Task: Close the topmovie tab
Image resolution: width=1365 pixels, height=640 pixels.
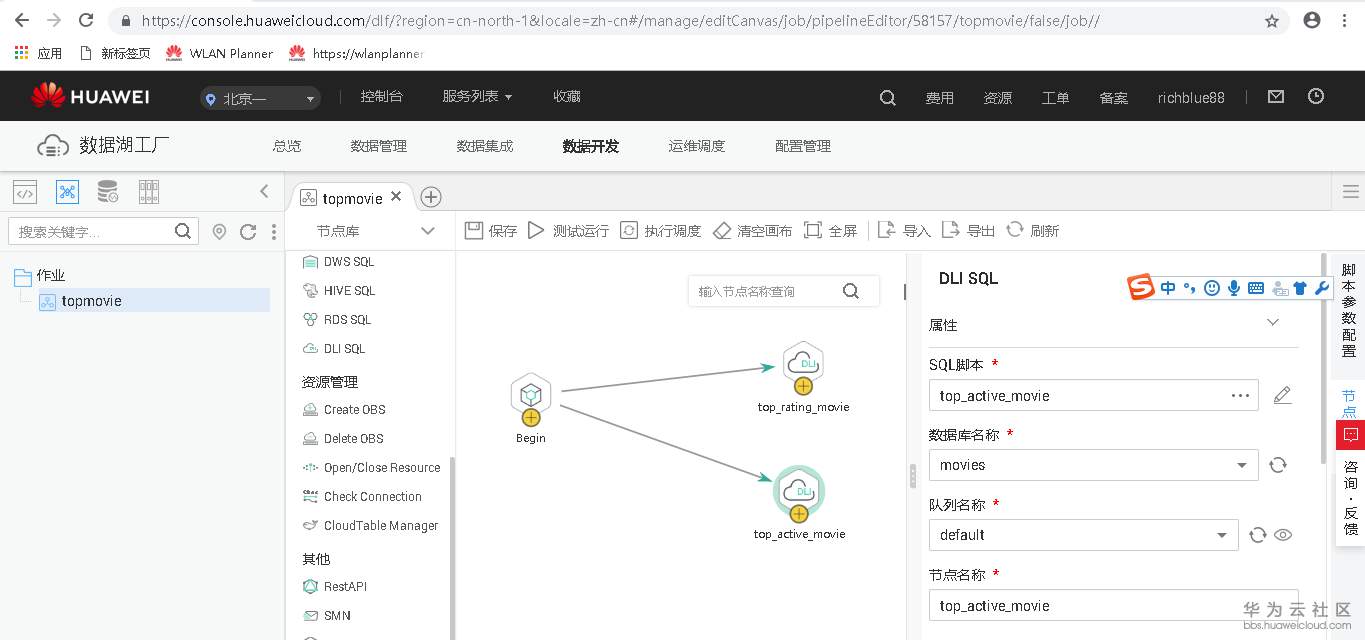Action: pyautogui.click(x=396, y=197)
